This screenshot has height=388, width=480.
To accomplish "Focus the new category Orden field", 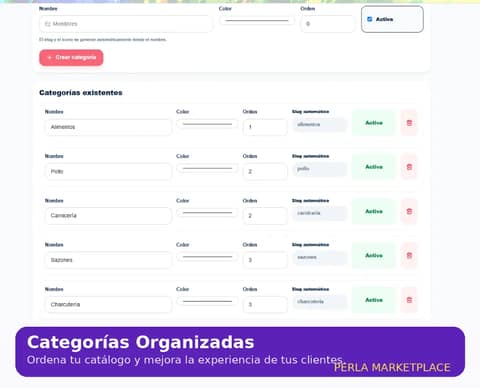I will (x=328, y=24).
